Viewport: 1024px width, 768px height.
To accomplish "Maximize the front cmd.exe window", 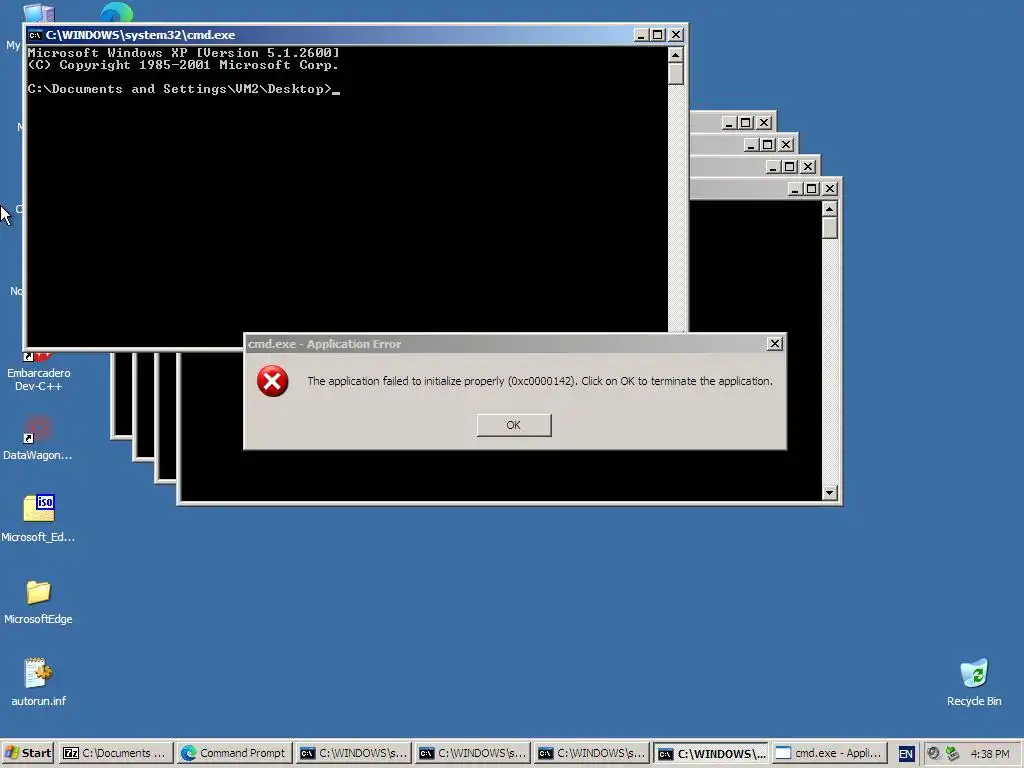I will [658, 35].
